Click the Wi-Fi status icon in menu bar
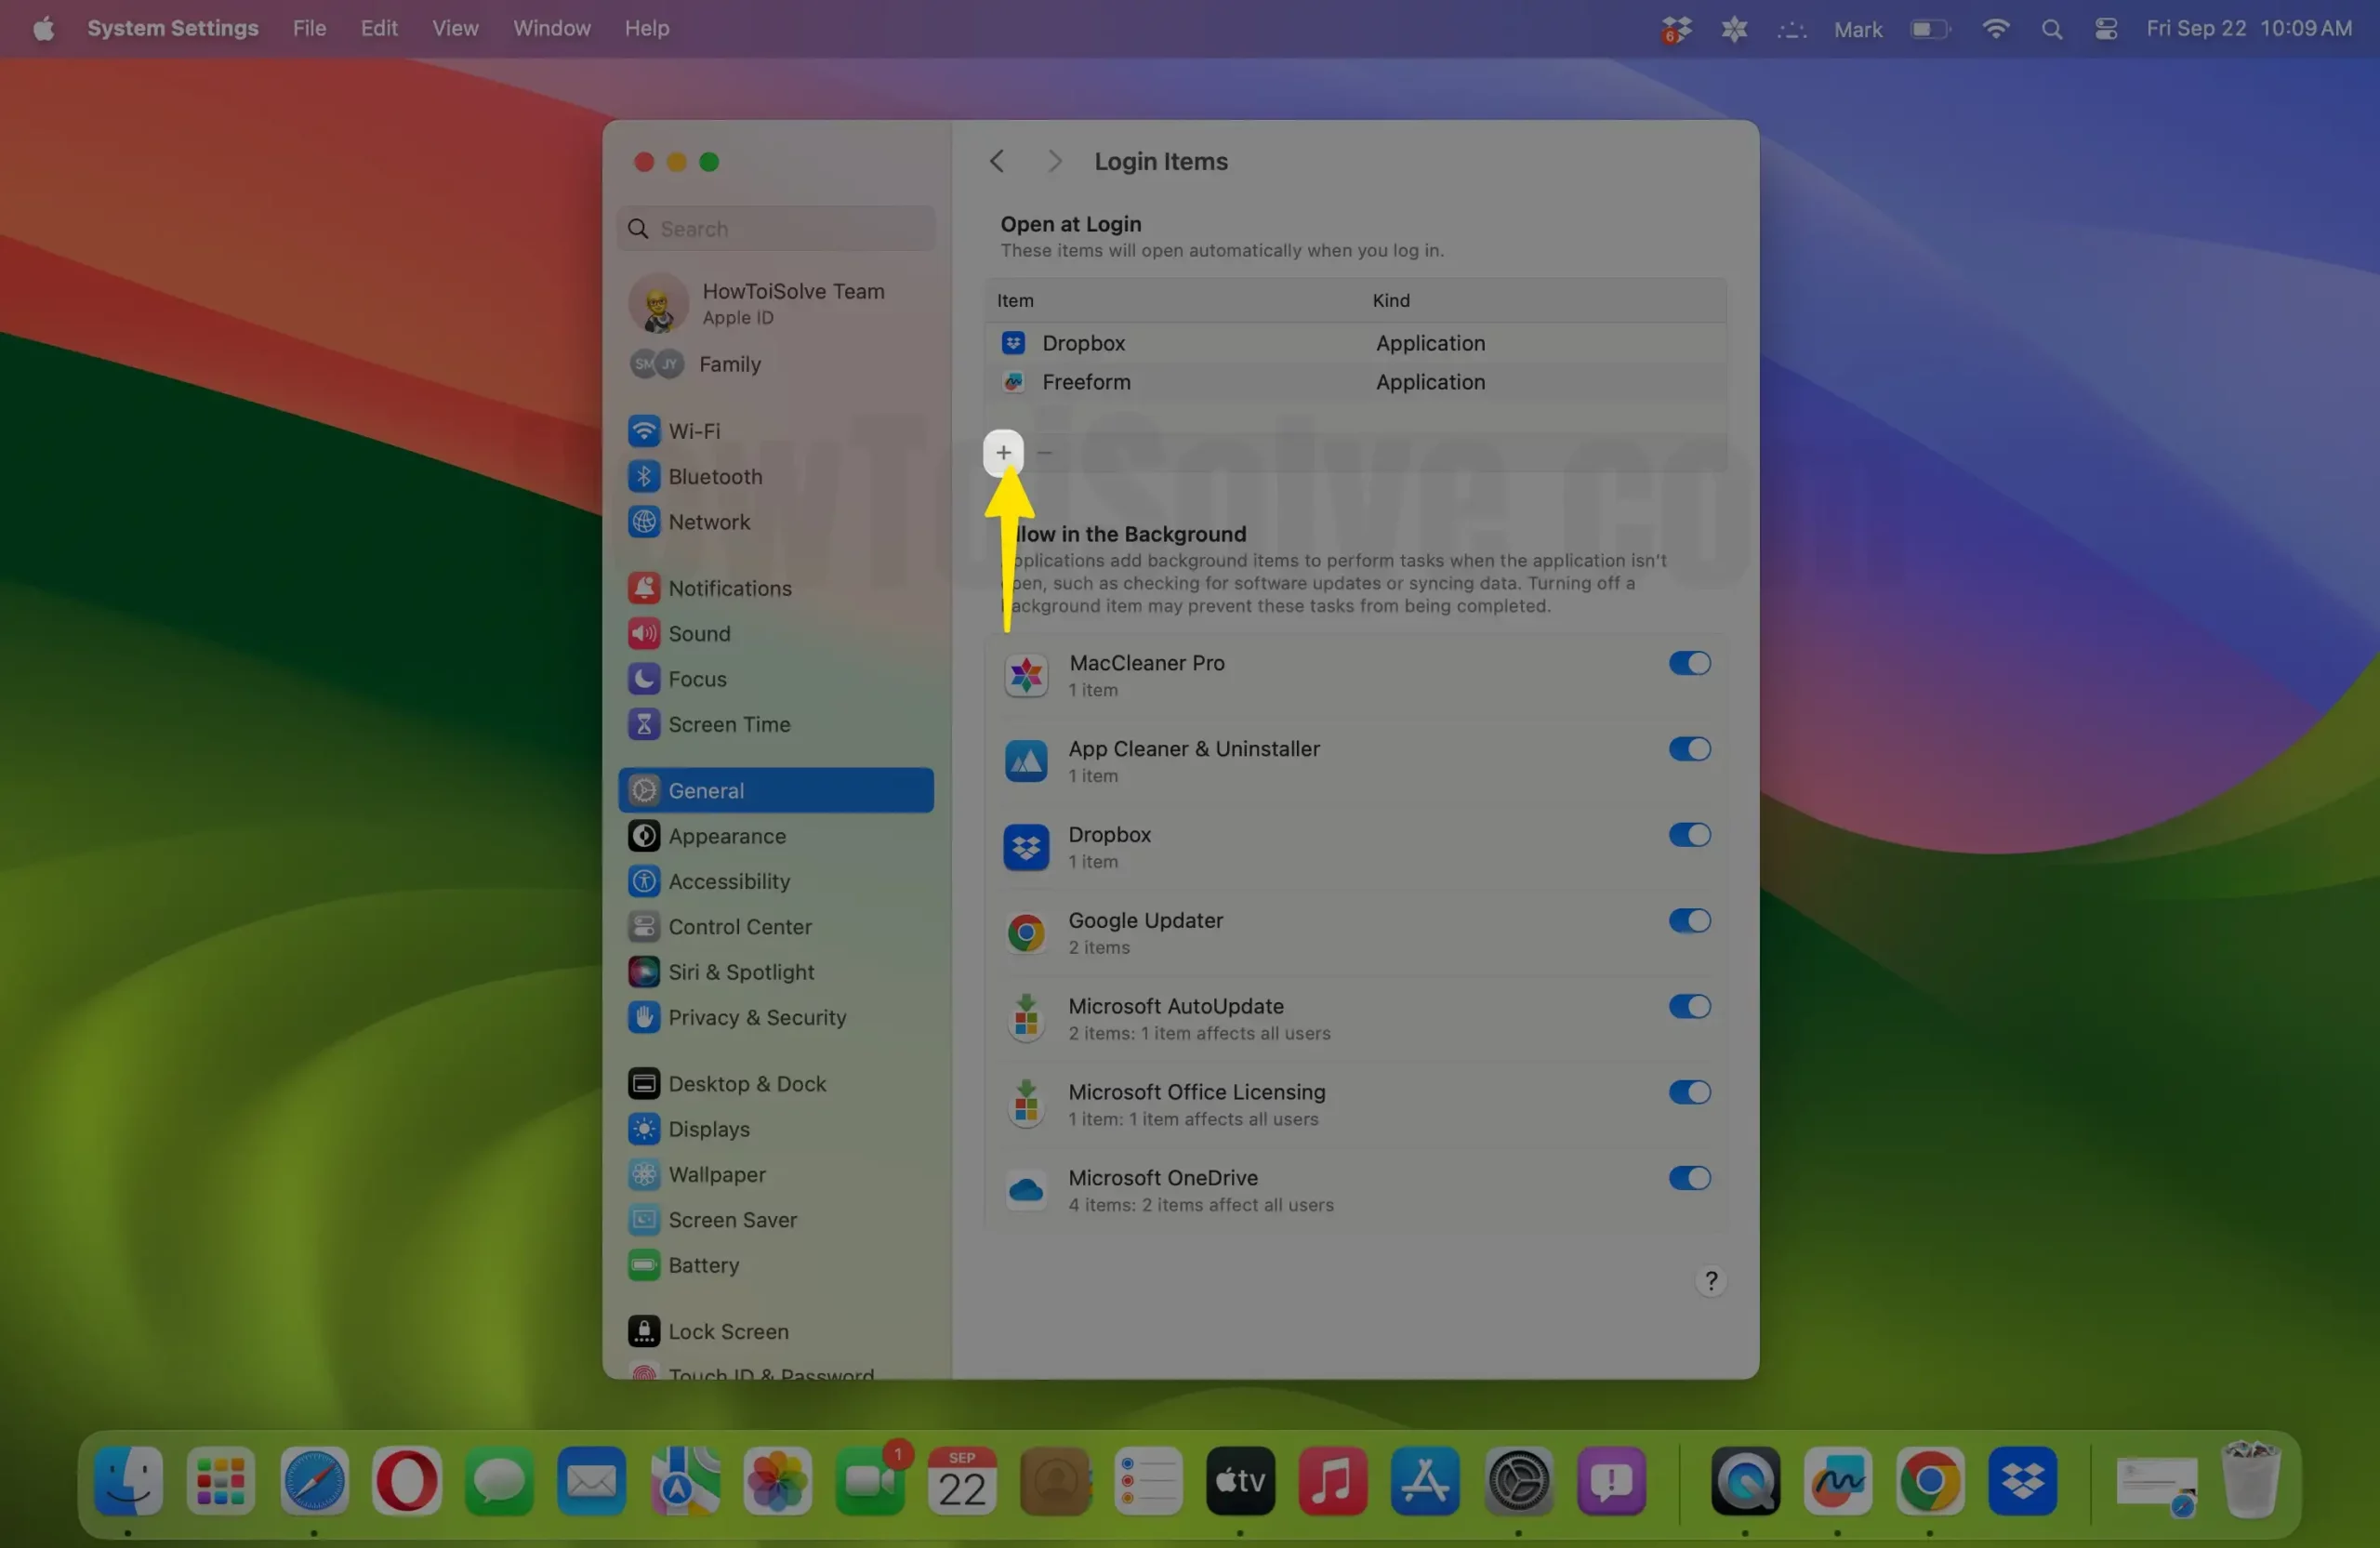2380x1548 pixels. pos(1995,29)
